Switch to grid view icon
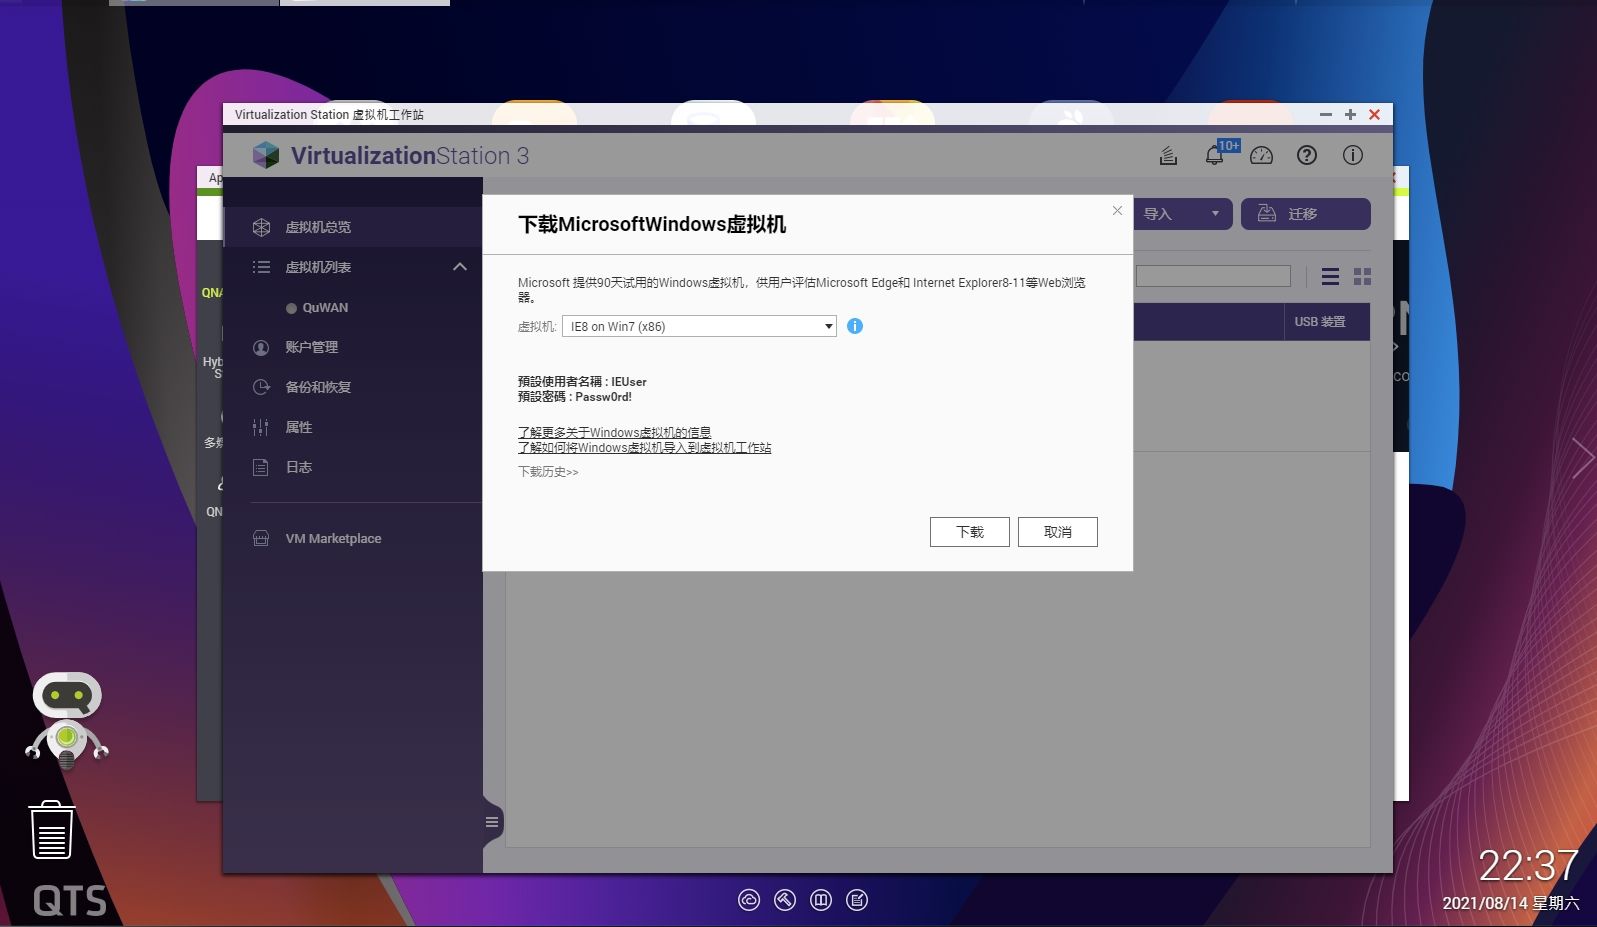The width and height of the screenshot is (1597, 927). (x=1362, y=276)
